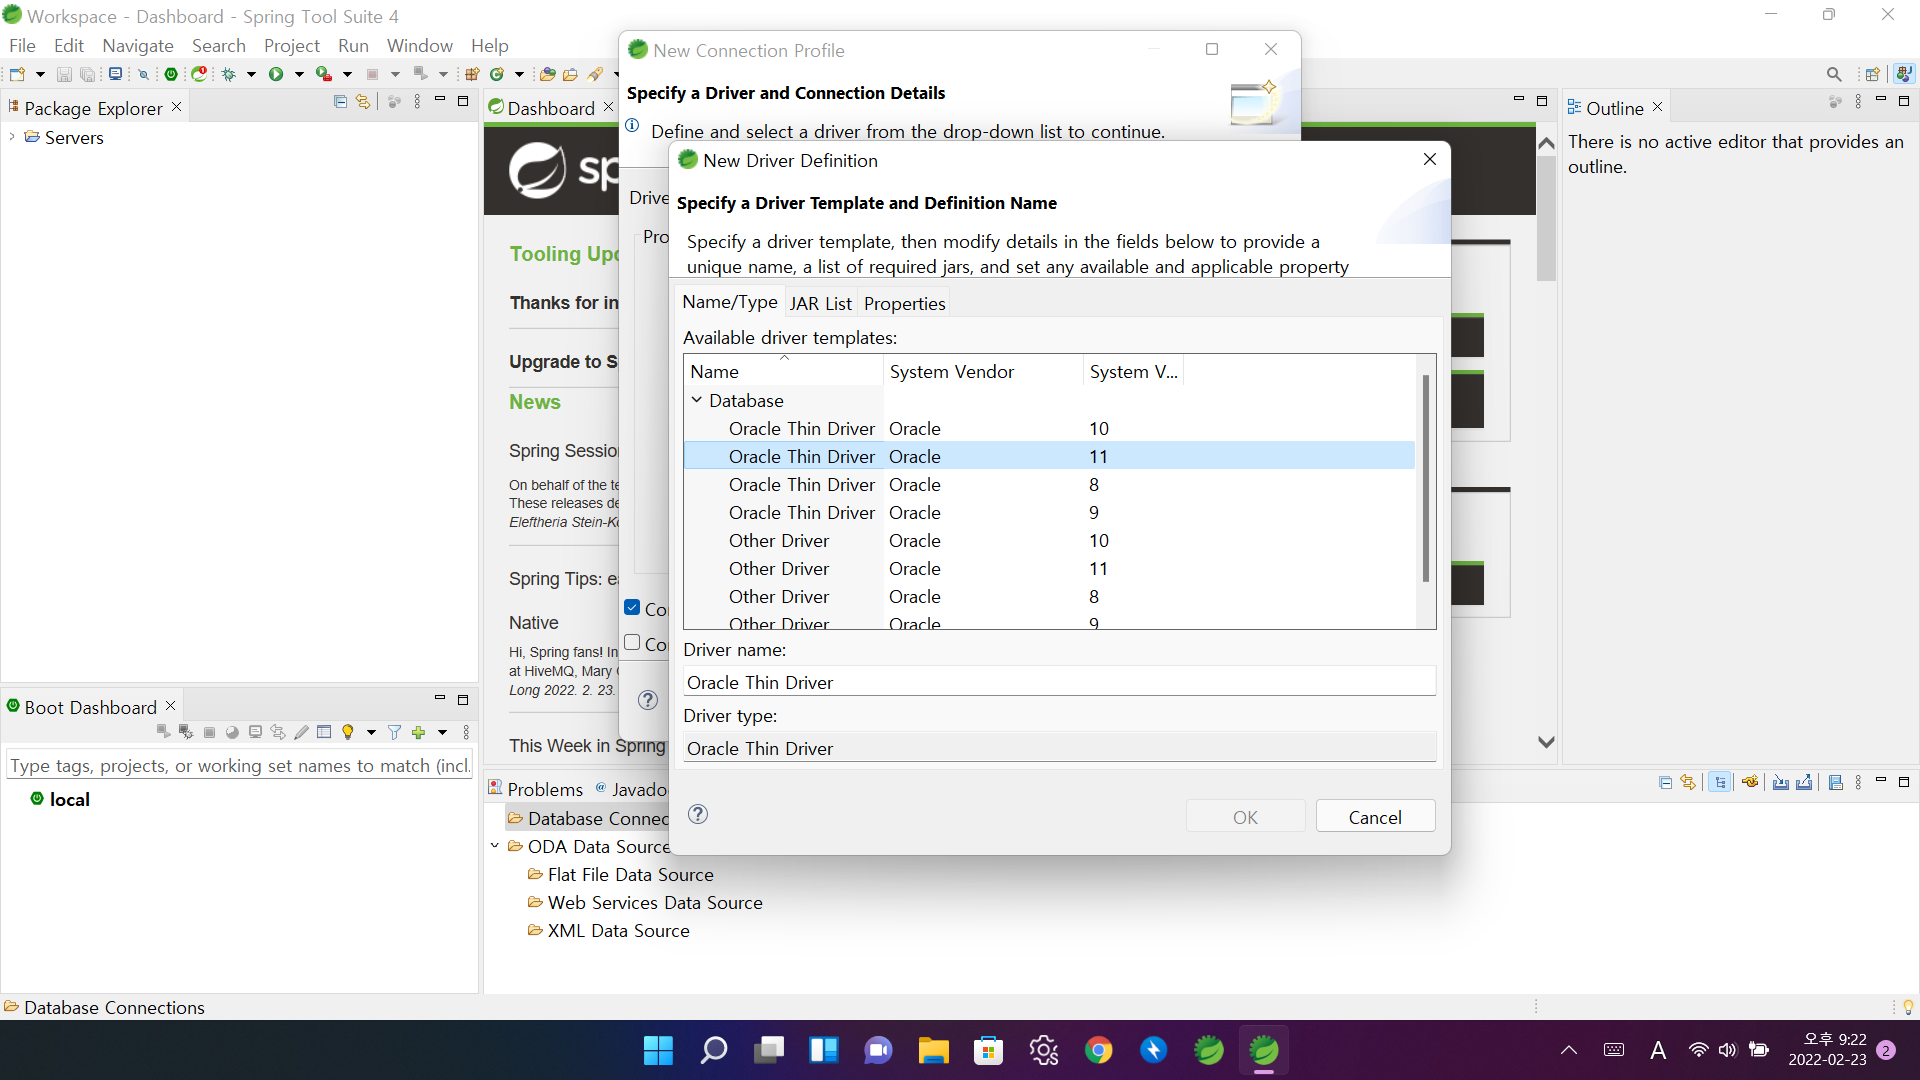This screenshot has height=1080, width=1920.
Task: Collapse the Database node in driver templates
Action: pyautogui.click(x=697, y=400)
